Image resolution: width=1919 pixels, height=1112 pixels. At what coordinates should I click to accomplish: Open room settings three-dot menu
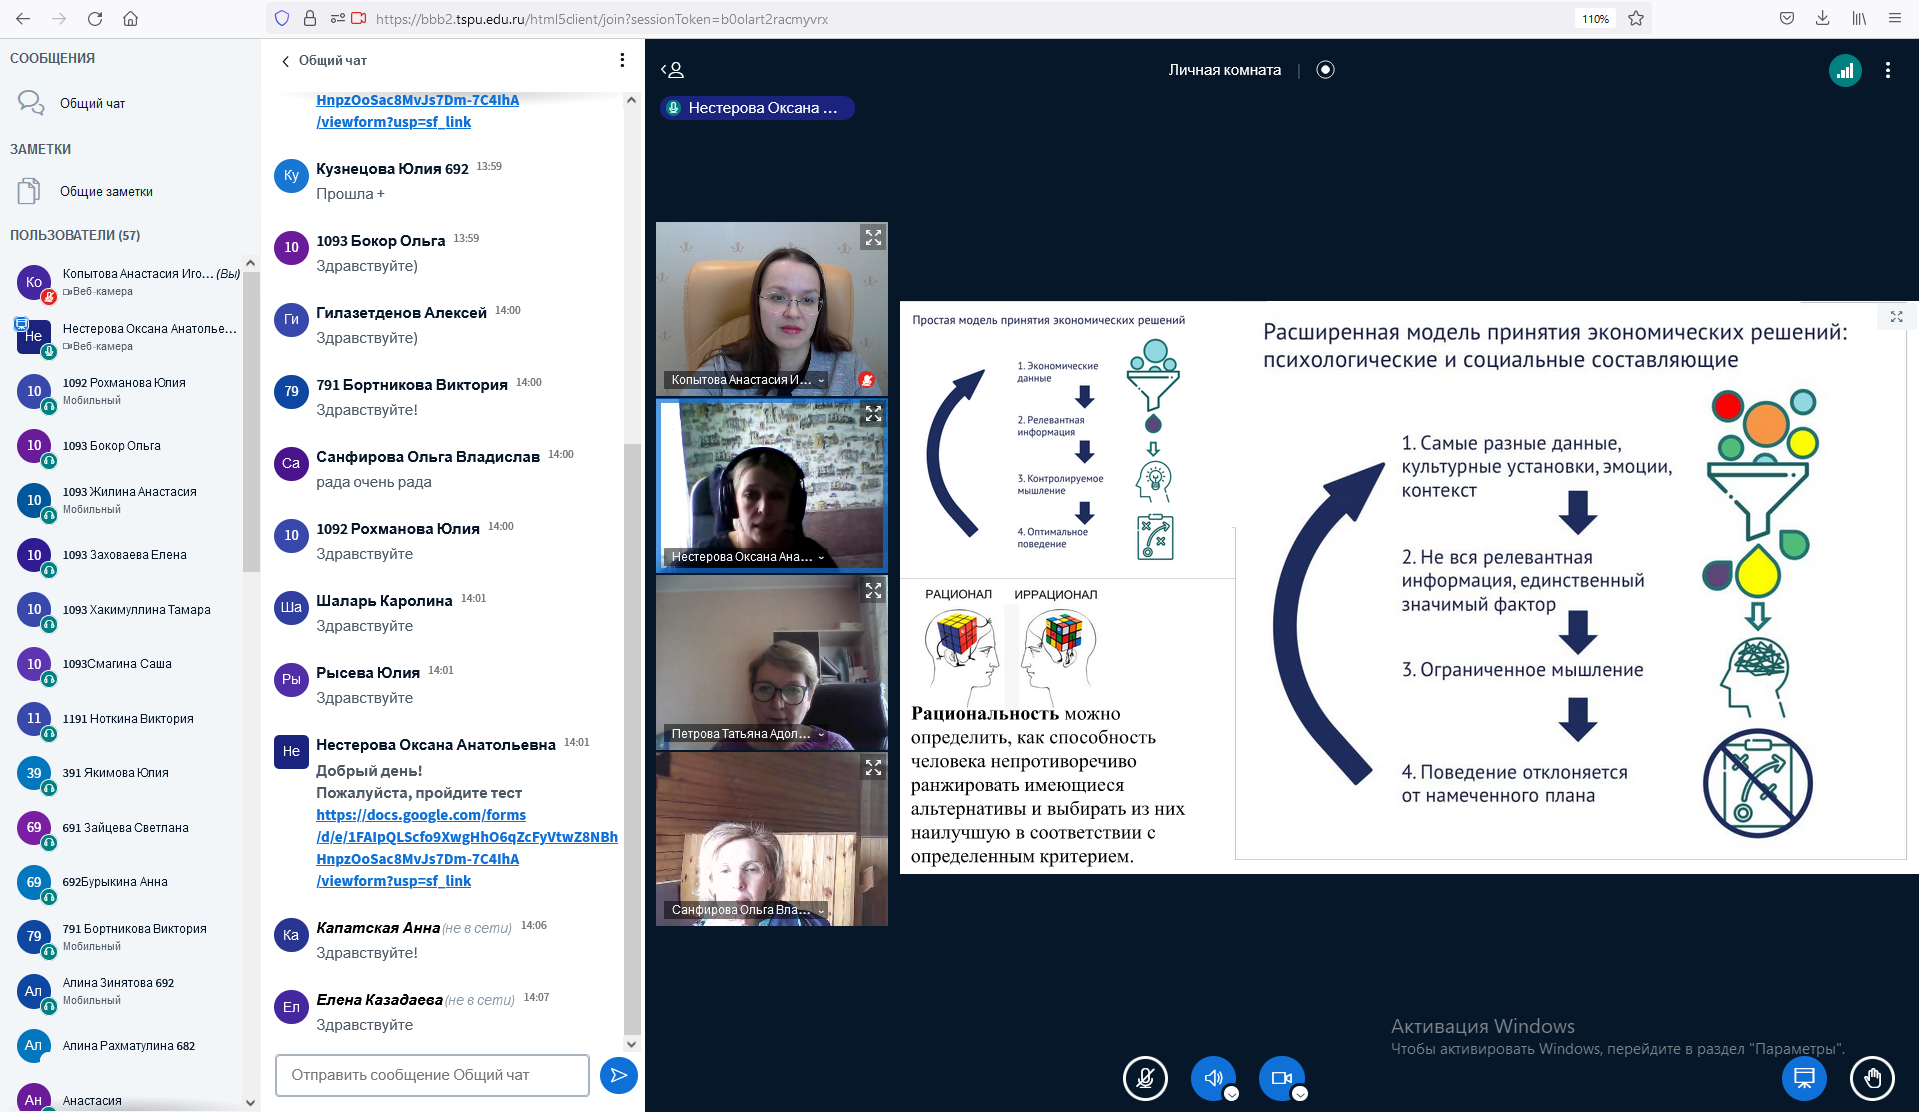coord(1887,70)
